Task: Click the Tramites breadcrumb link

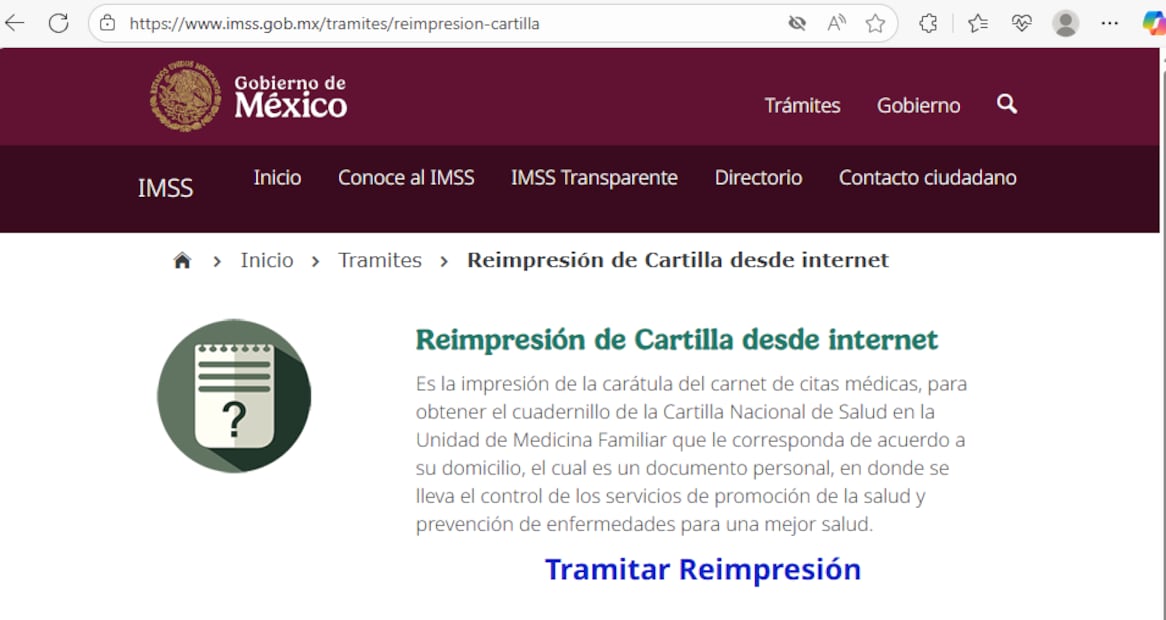Action: click(x=380, y=259)
